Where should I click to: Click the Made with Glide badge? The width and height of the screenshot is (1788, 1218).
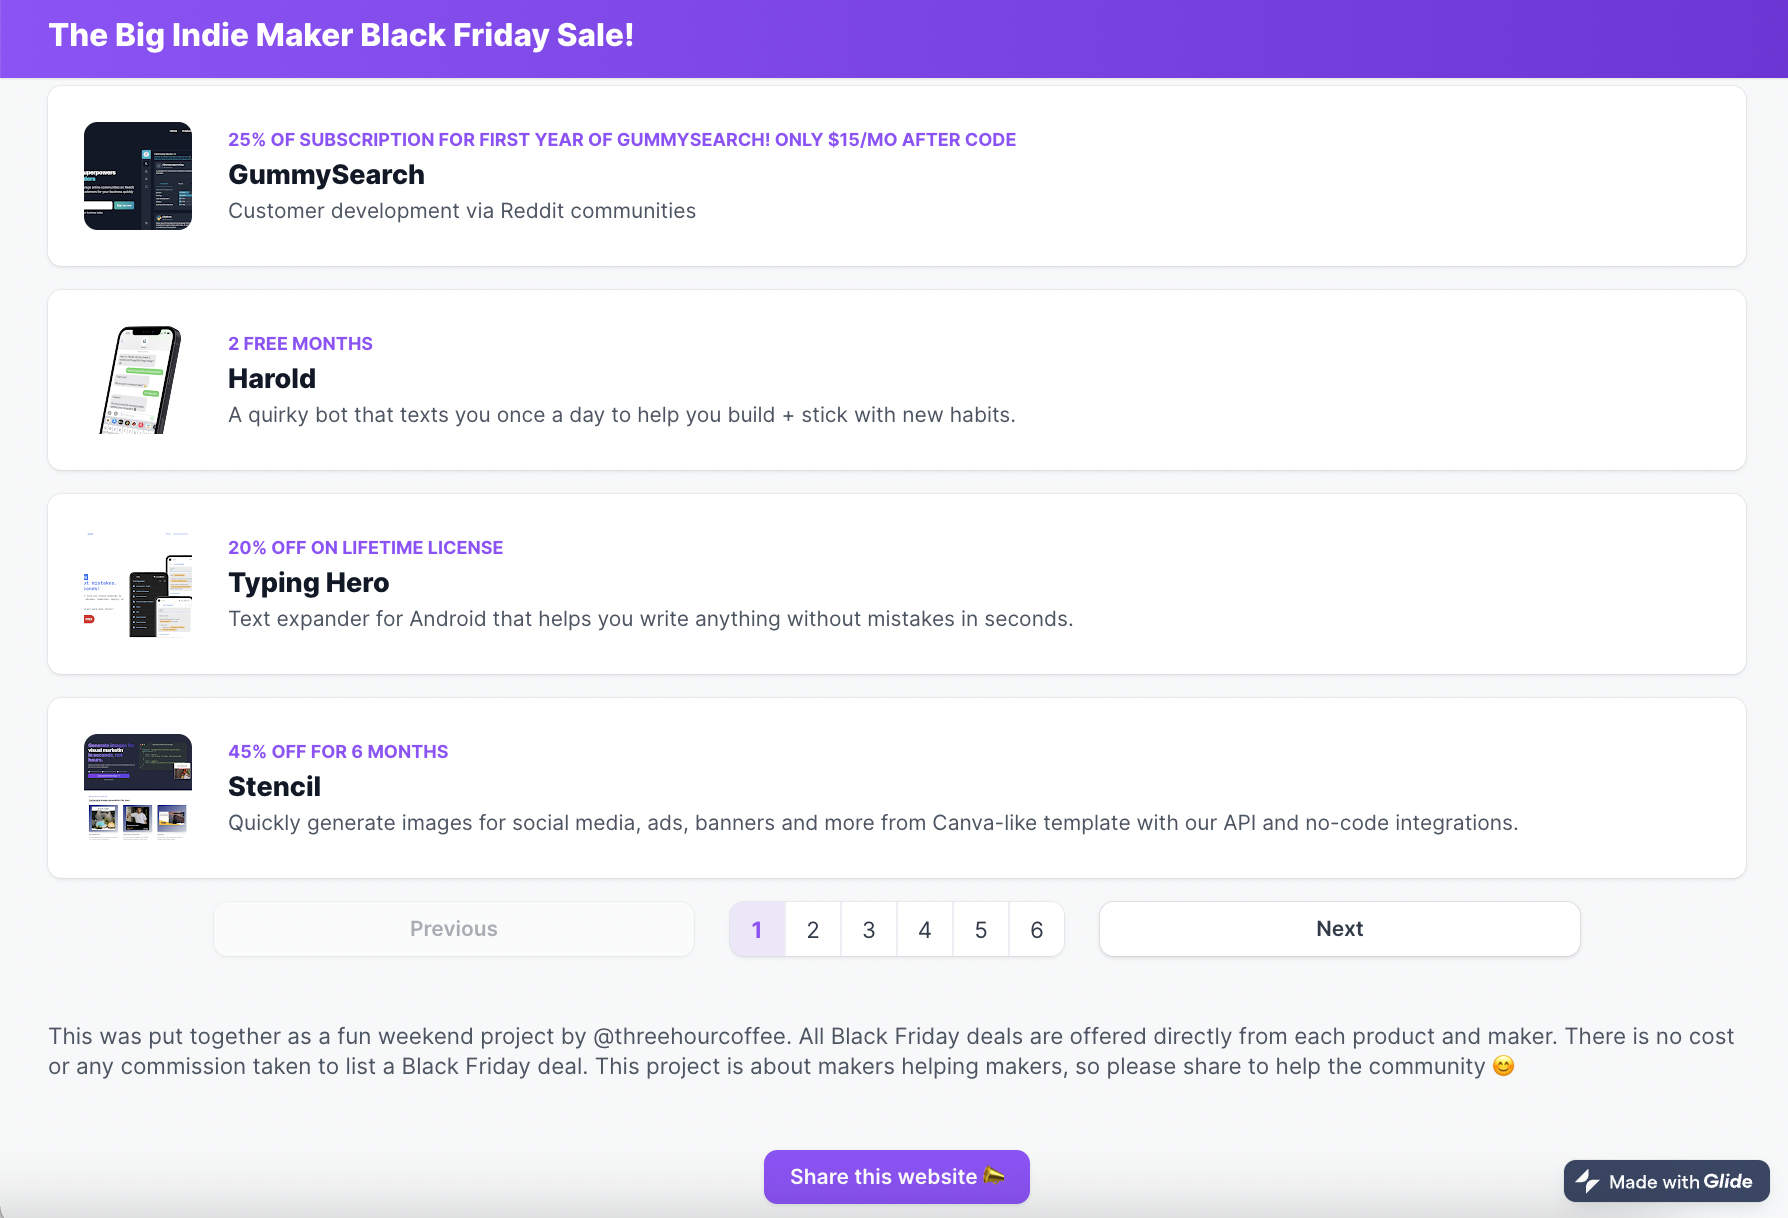1665,1181
